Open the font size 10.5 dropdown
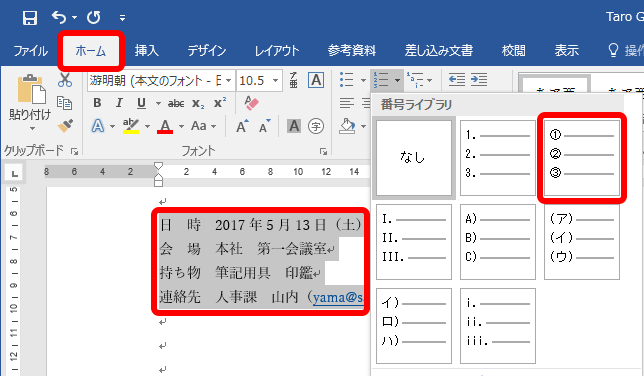Screen dimensions: 644x376 pyautogui.click(x=276, y=81)
